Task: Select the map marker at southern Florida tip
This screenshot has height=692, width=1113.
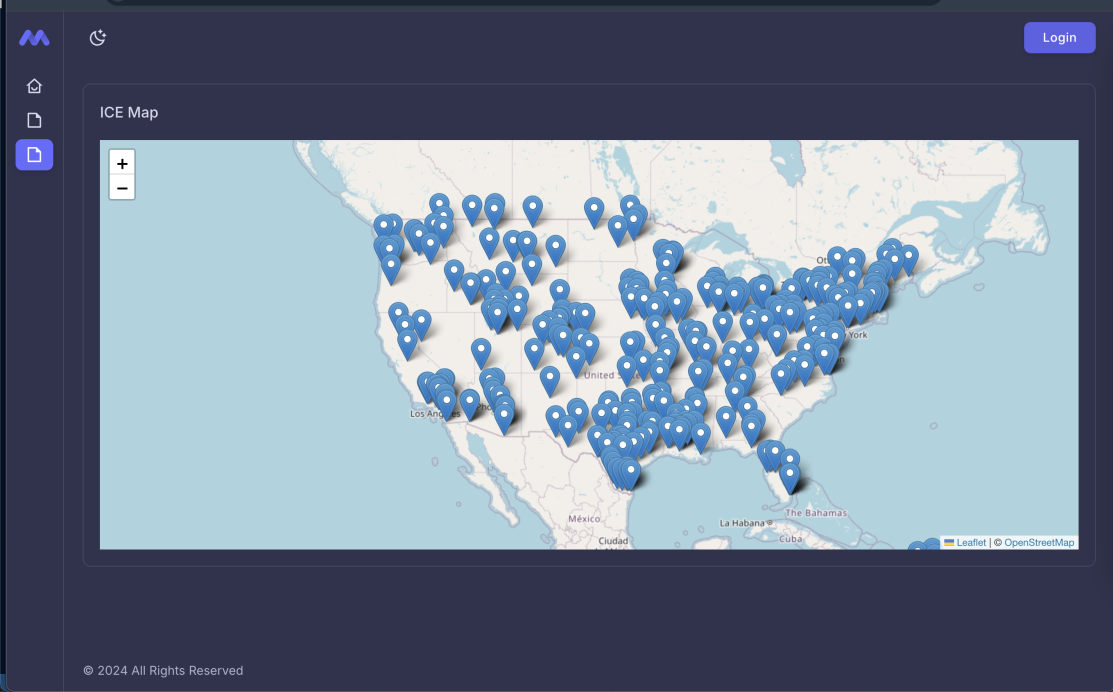Action: tap(789, 478)
